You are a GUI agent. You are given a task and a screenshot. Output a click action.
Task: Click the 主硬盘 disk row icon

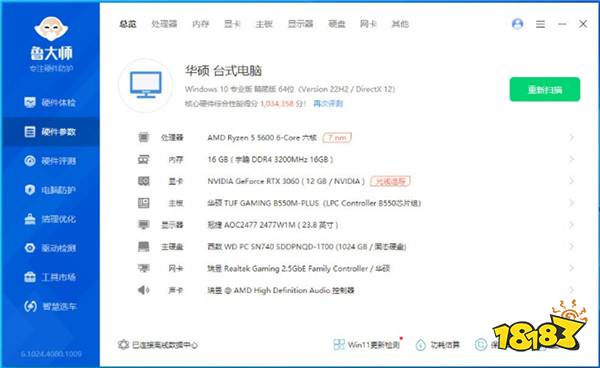(143, 246)
